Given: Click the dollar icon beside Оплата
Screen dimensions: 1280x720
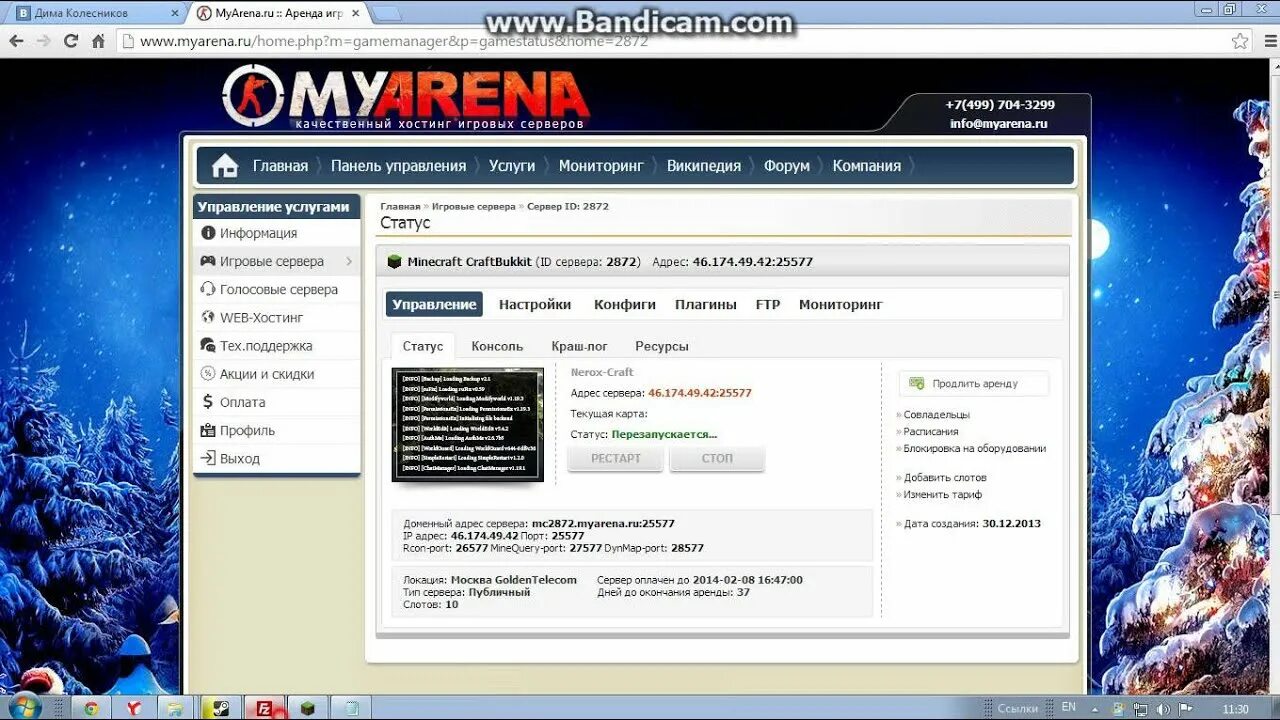Looking at the screenshot, I should click(208, 402).
